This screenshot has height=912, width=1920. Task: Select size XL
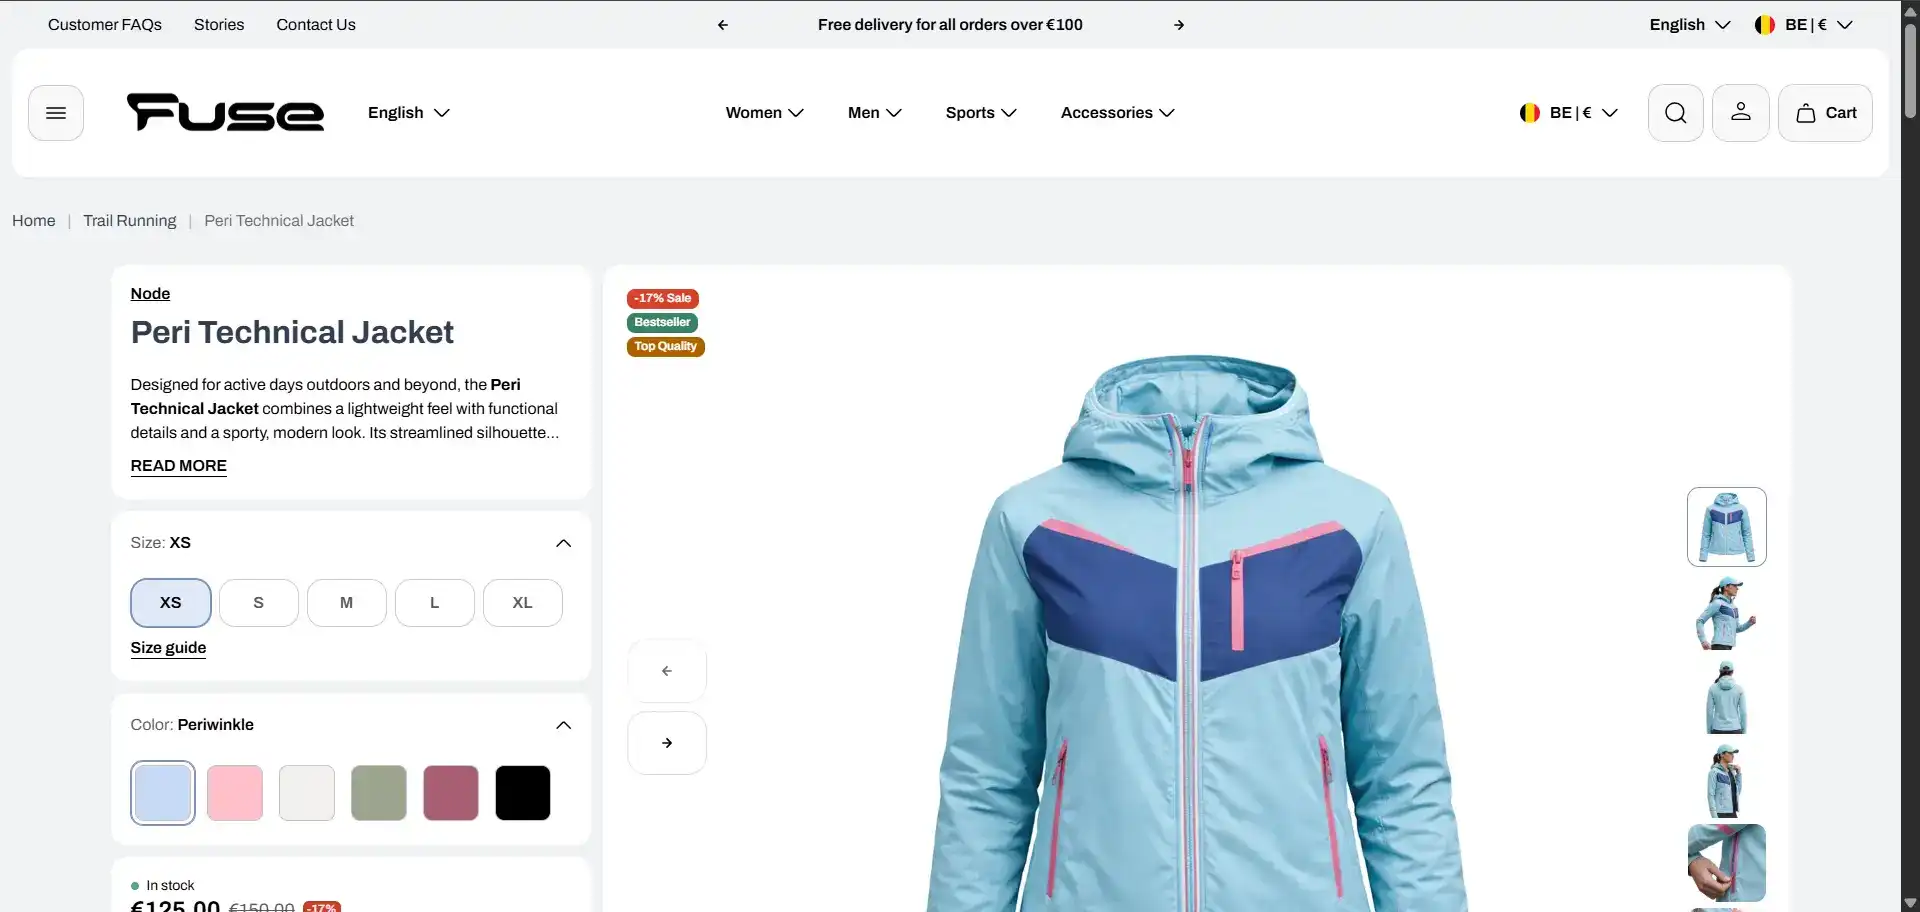click(x=523, y=603)
